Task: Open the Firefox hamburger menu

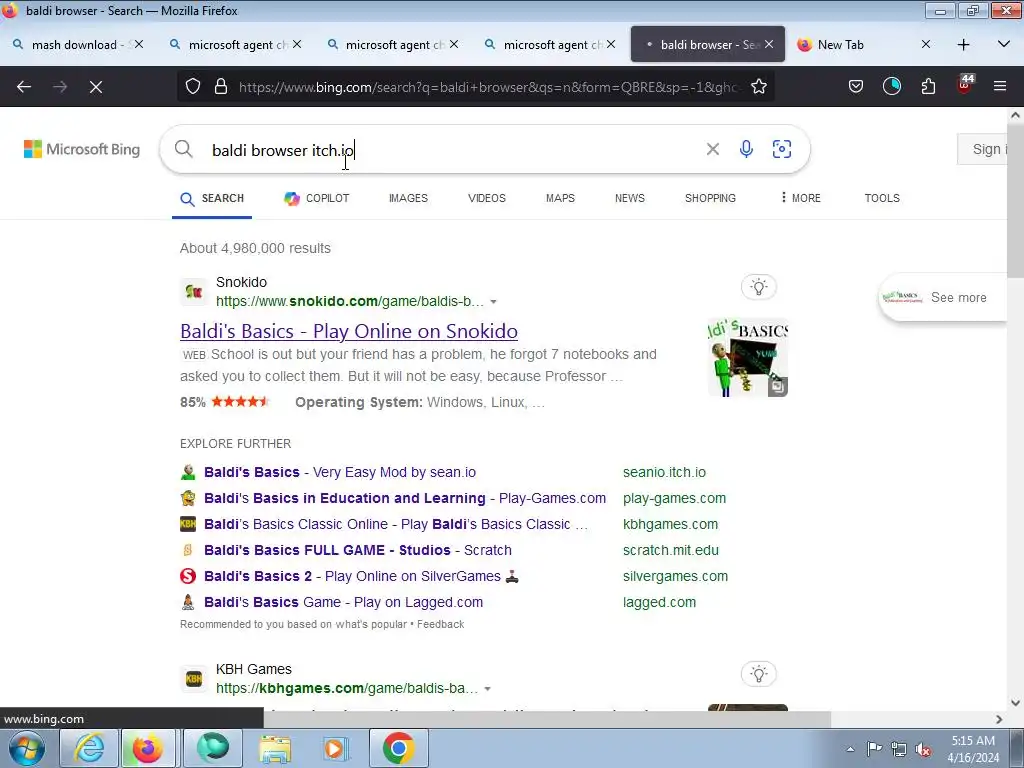Action: [x=1000, y=86]
